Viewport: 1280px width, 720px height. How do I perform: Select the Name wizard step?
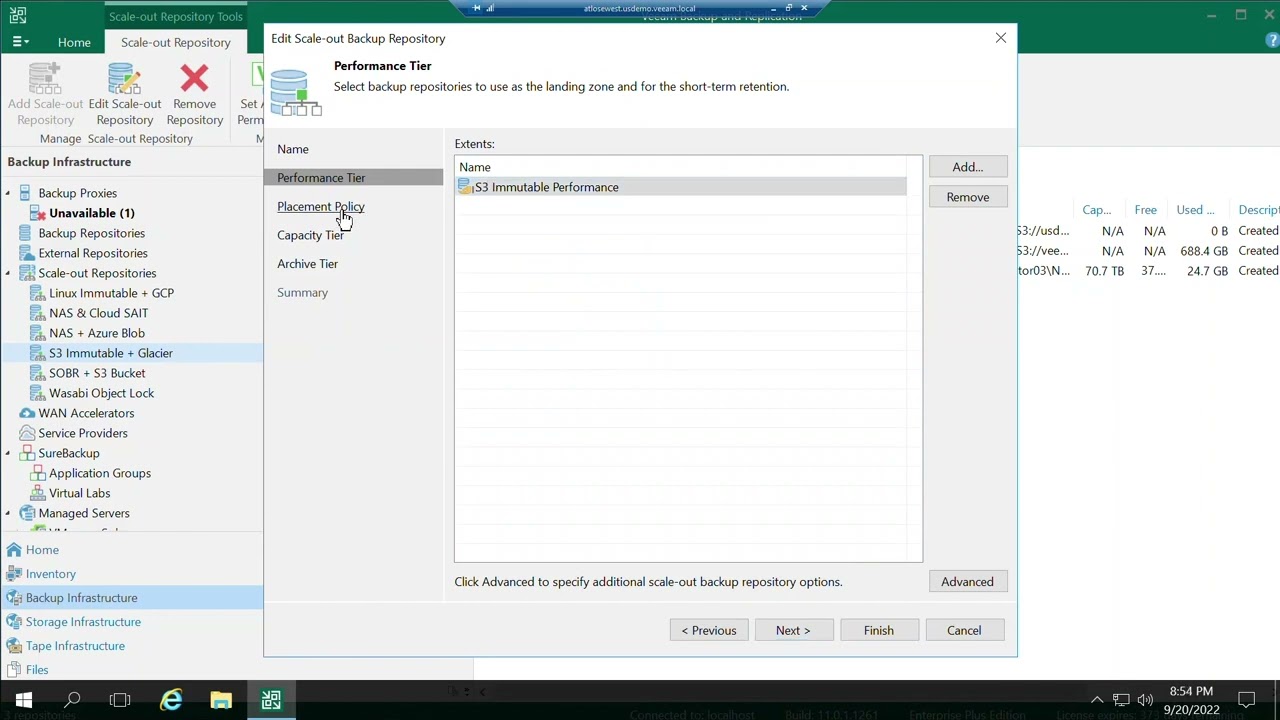tap(293, 149)
